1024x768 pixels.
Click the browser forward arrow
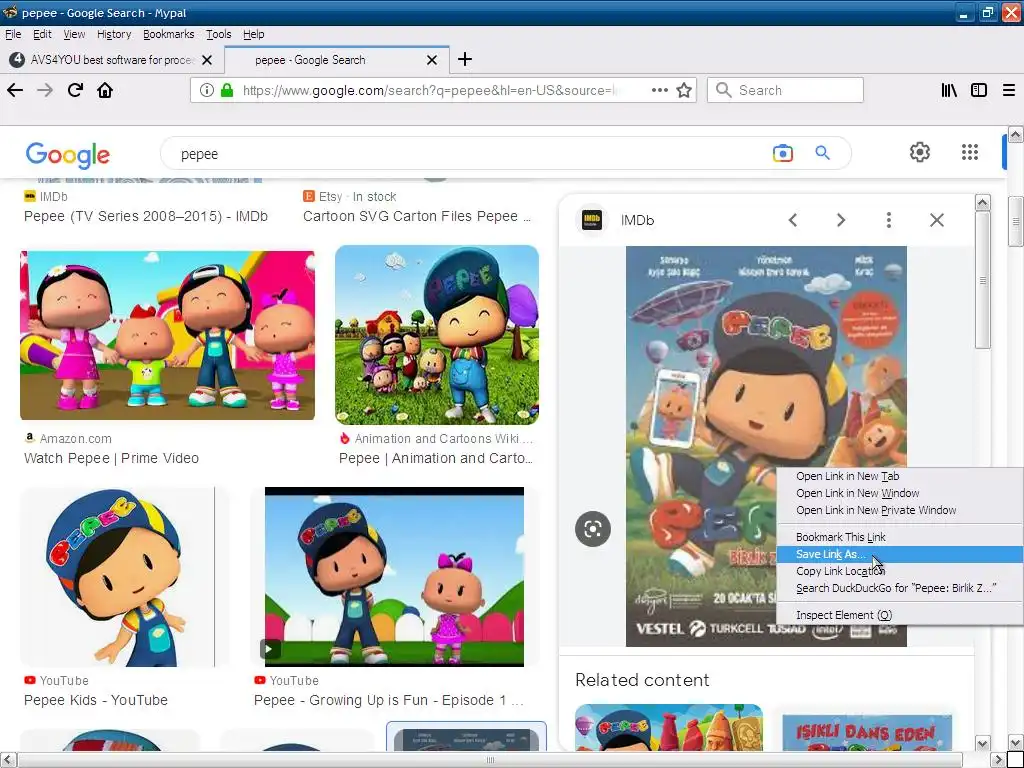click(x=45, y=90)
